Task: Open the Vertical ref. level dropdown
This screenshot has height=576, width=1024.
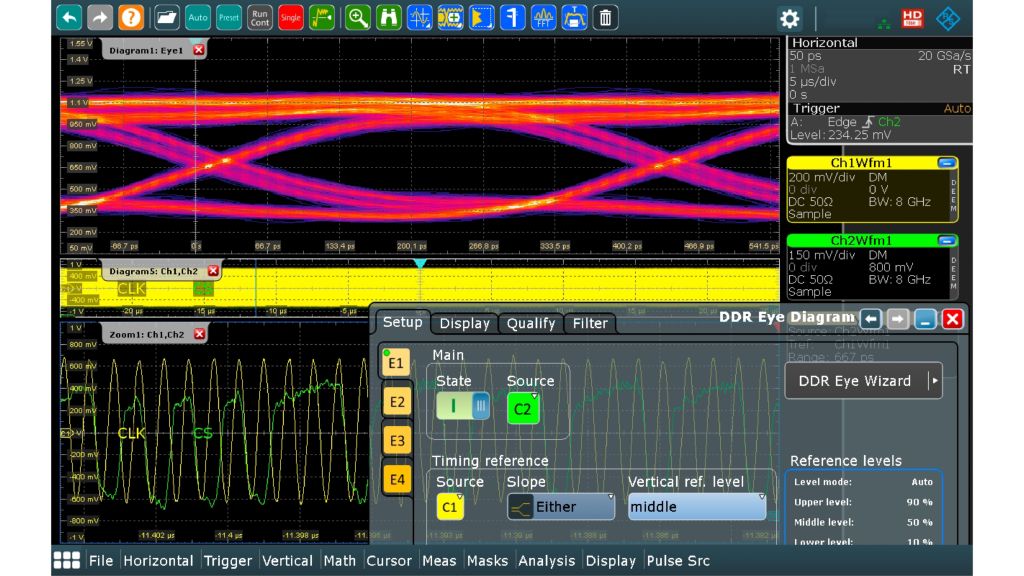Action: (696, 506)
